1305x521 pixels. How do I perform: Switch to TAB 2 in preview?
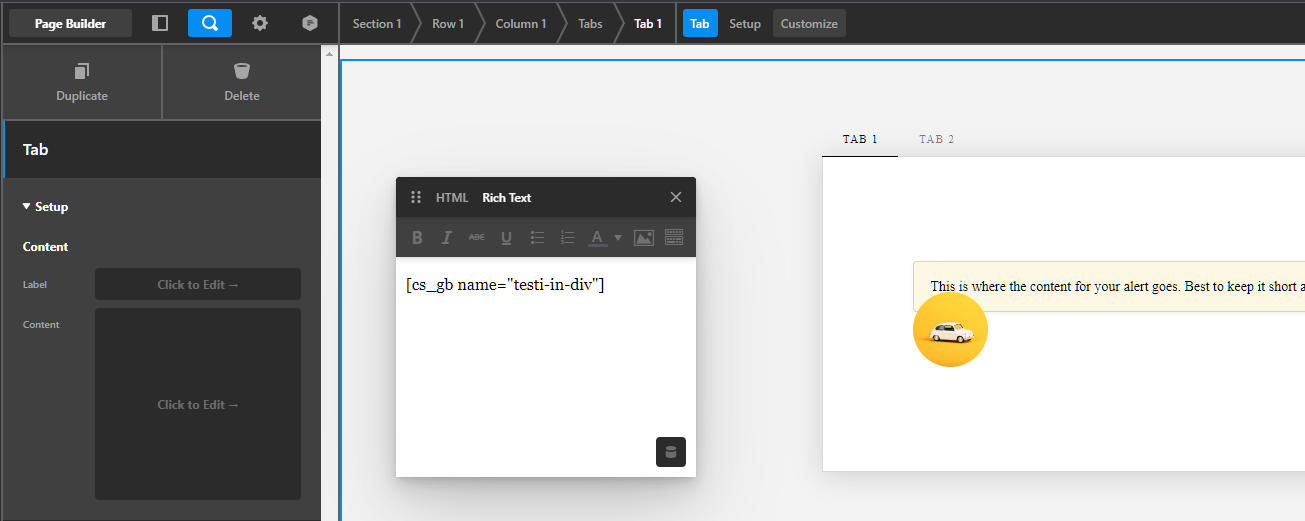pos(937,139)
